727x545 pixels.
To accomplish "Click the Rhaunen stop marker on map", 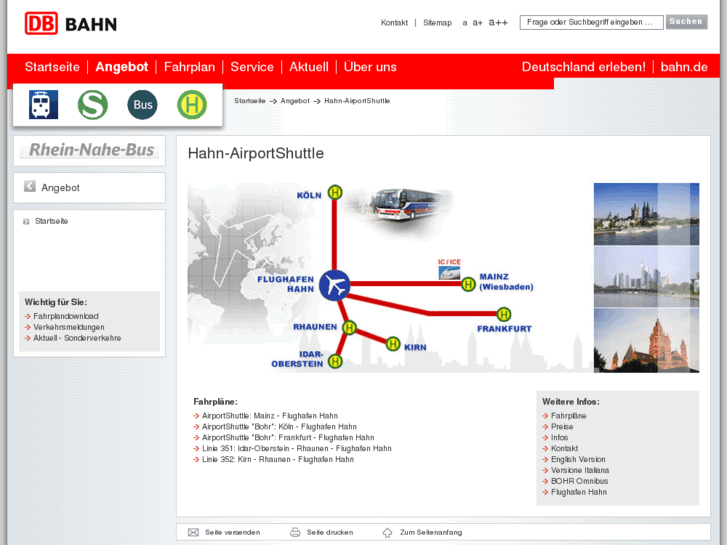I will click(x=349, y=327).
